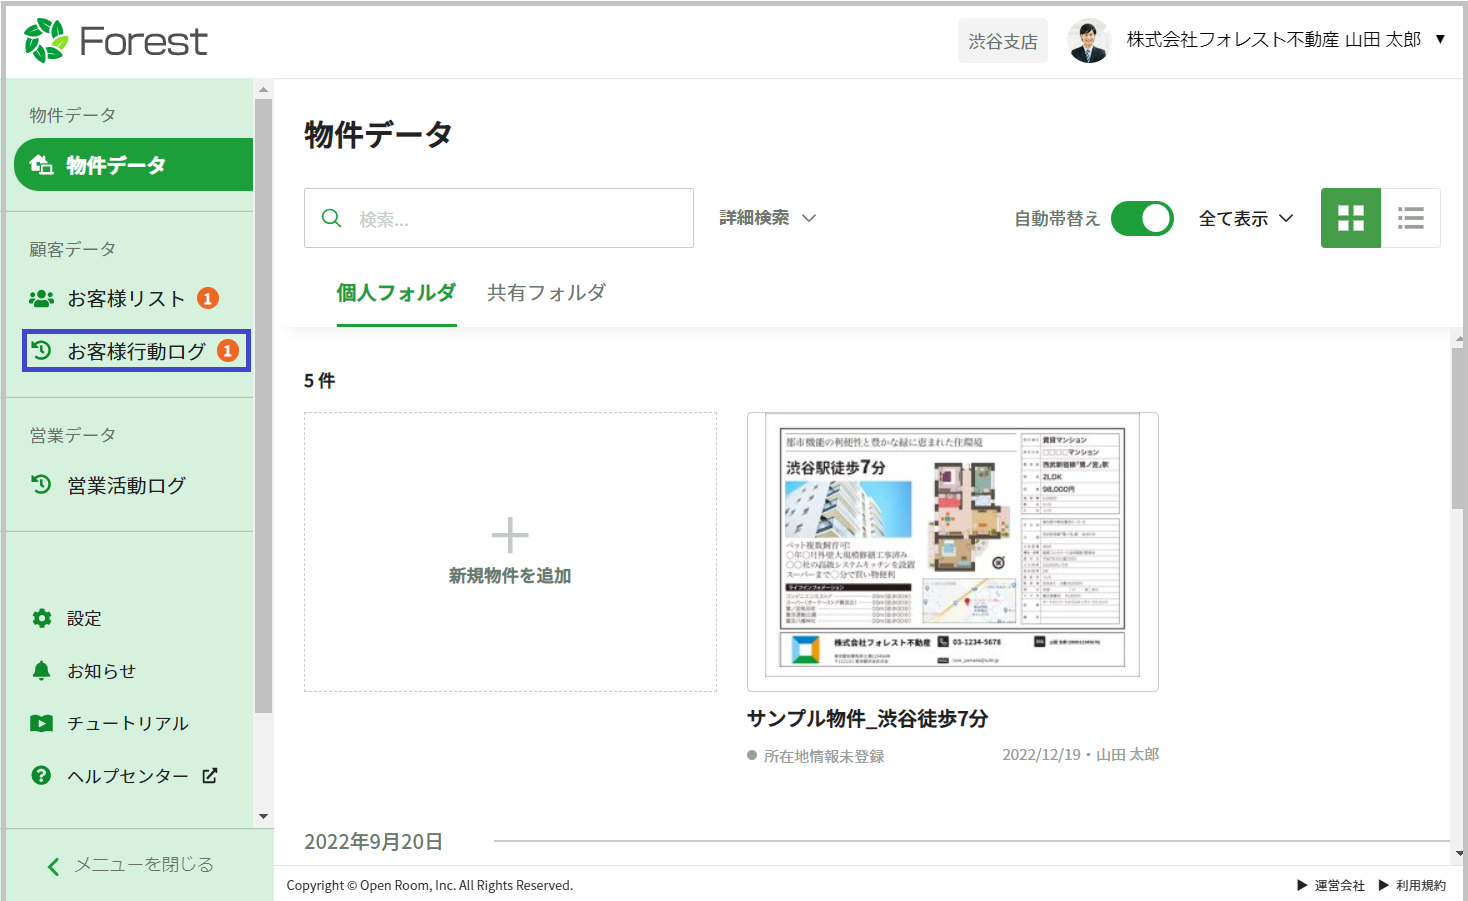This screenshot has width=1468, height=901.
Task: Switch to list view layout
Action: click(x=1410, y=218)
